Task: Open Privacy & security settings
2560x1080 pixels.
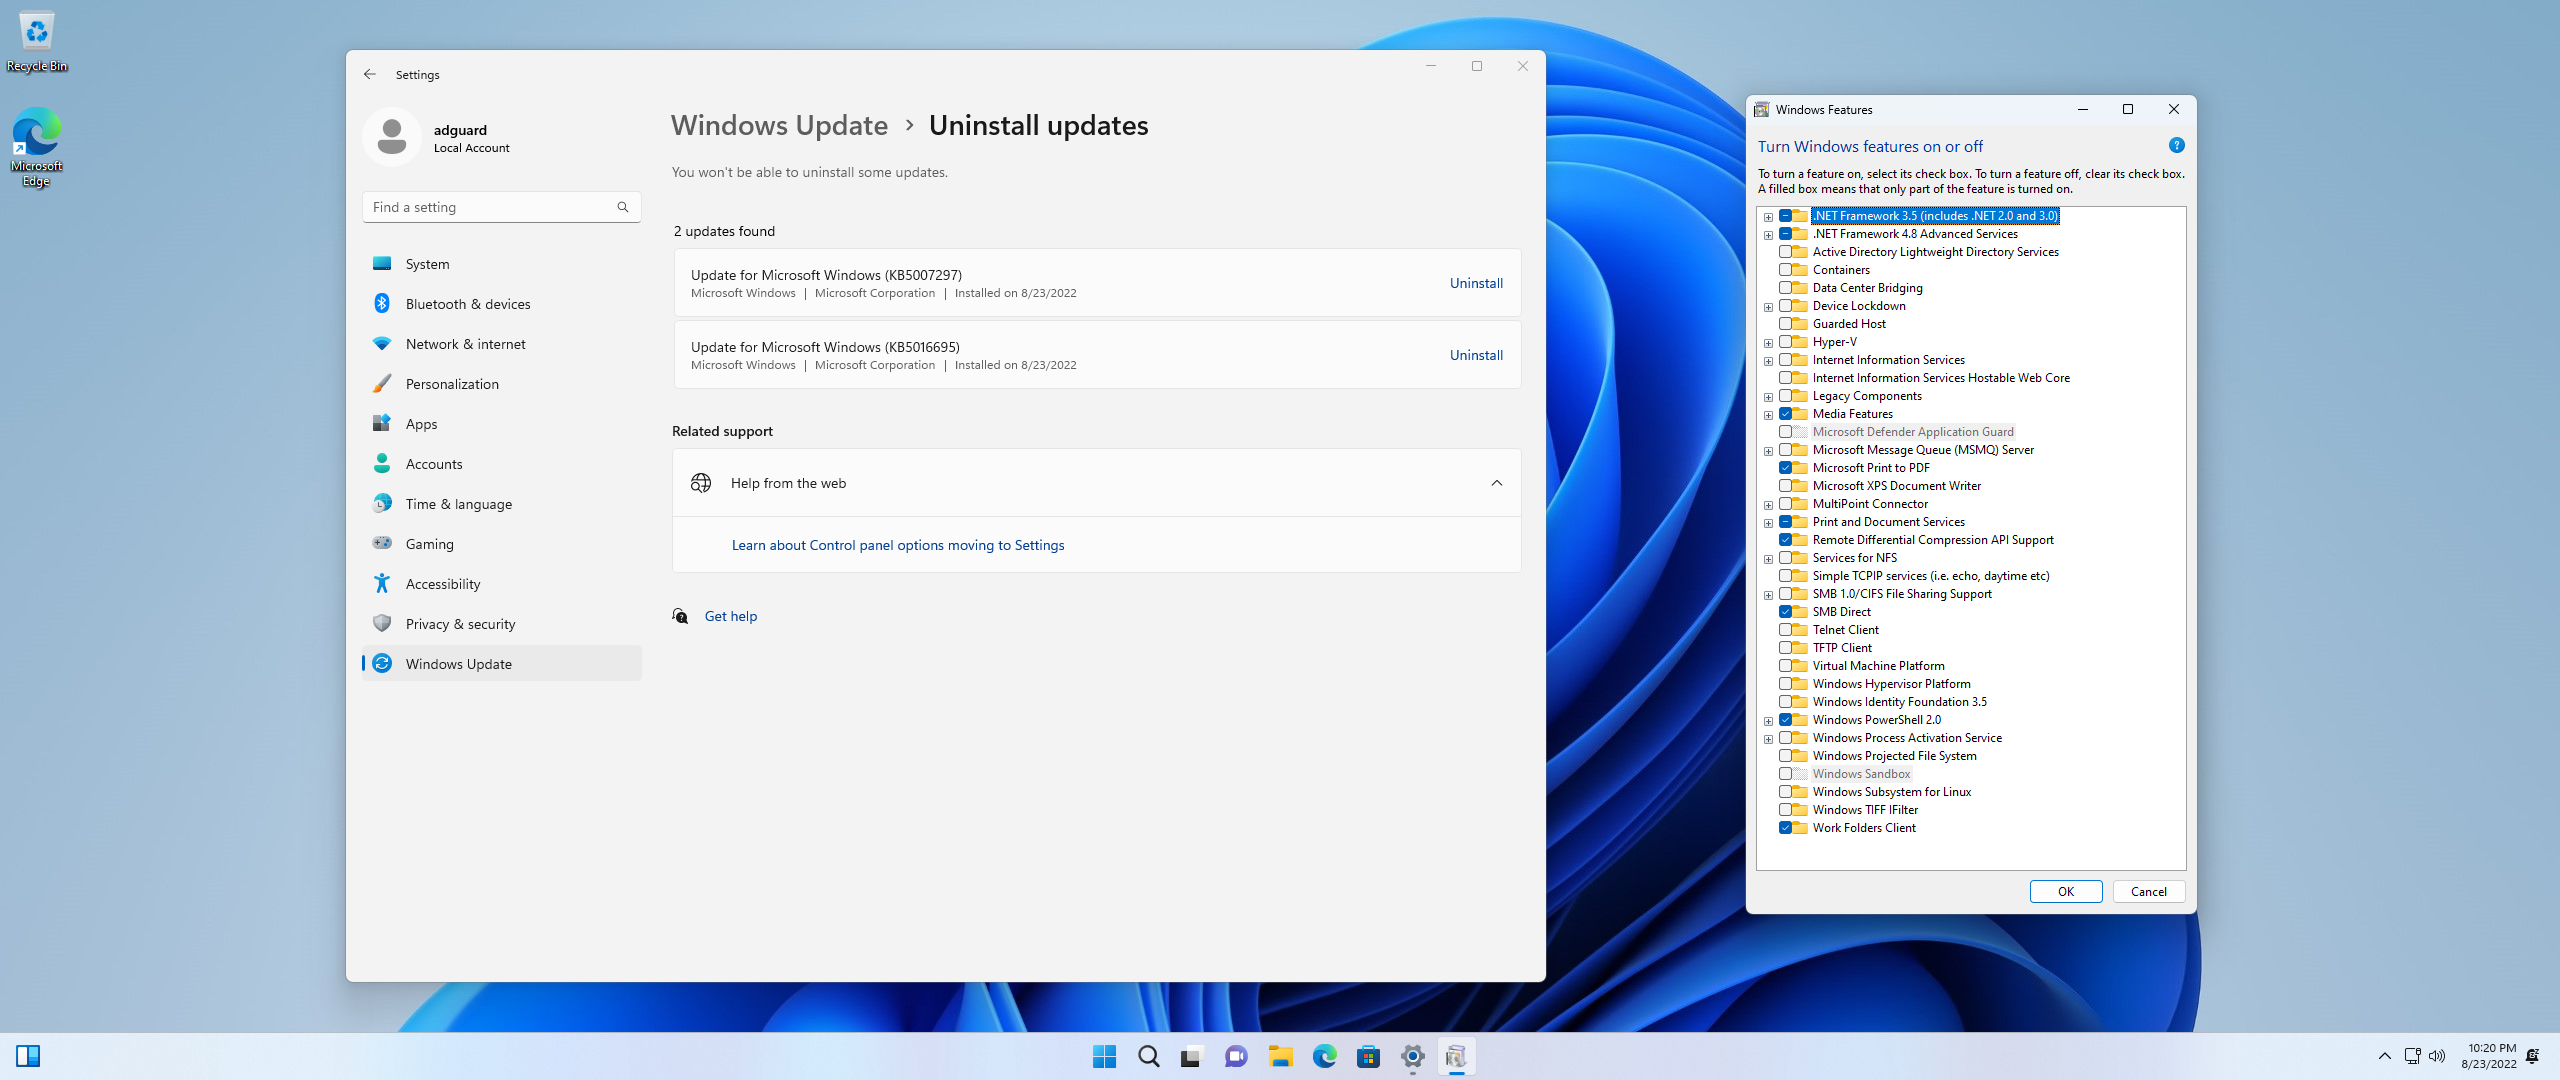Action: click(502, 624)
